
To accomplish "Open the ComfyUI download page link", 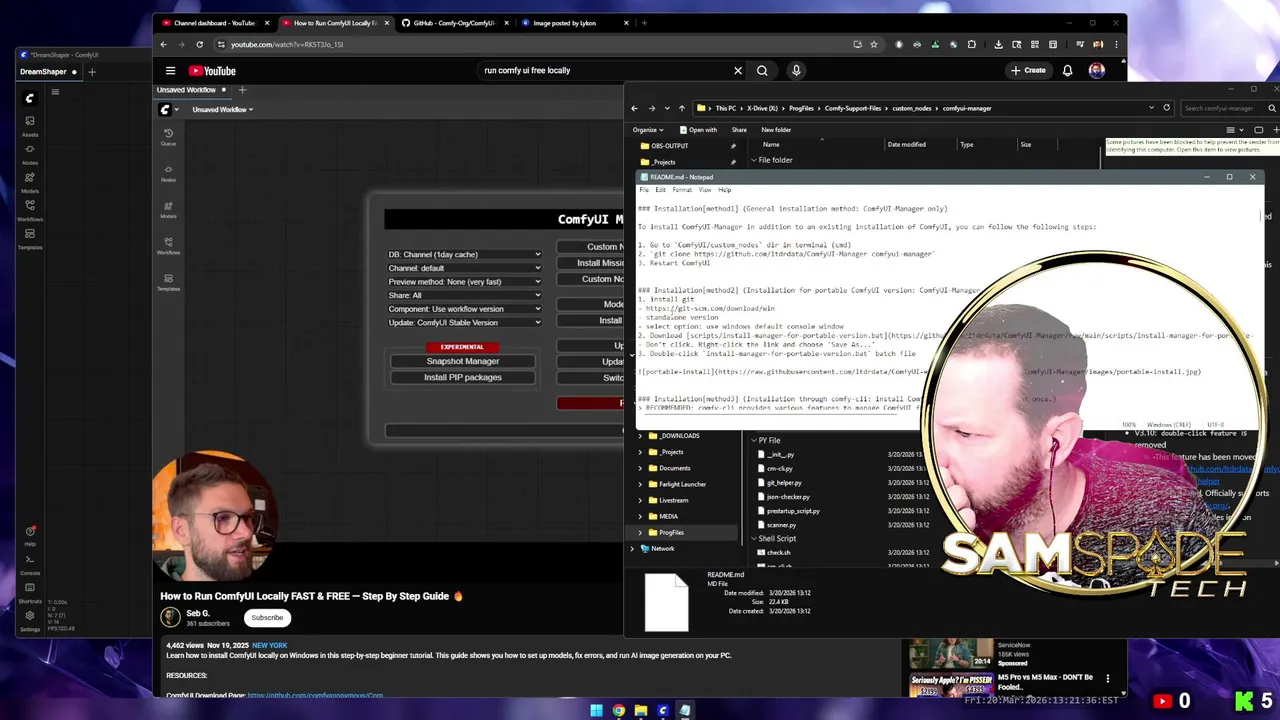I will click(x=315, y=695).
